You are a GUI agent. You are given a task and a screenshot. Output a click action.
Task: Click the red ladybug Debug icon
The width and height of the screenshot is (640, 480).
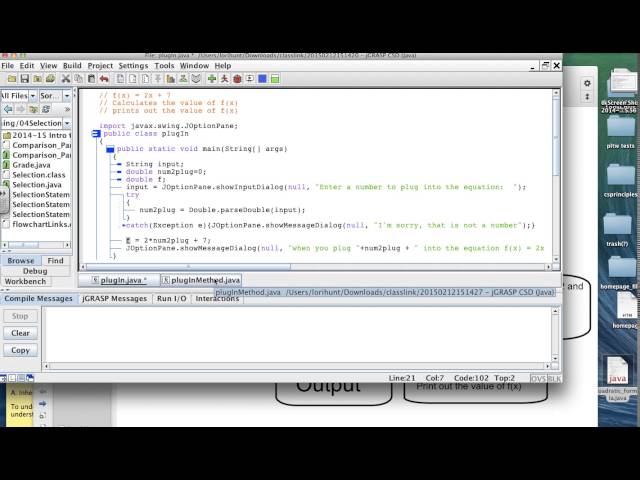pyautogui.click(x=237, y=79)
